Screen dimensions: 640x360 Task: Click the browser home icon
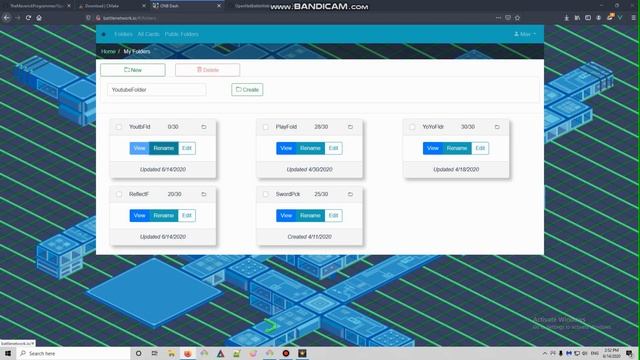pyautogui.click(x=39, y=18)
